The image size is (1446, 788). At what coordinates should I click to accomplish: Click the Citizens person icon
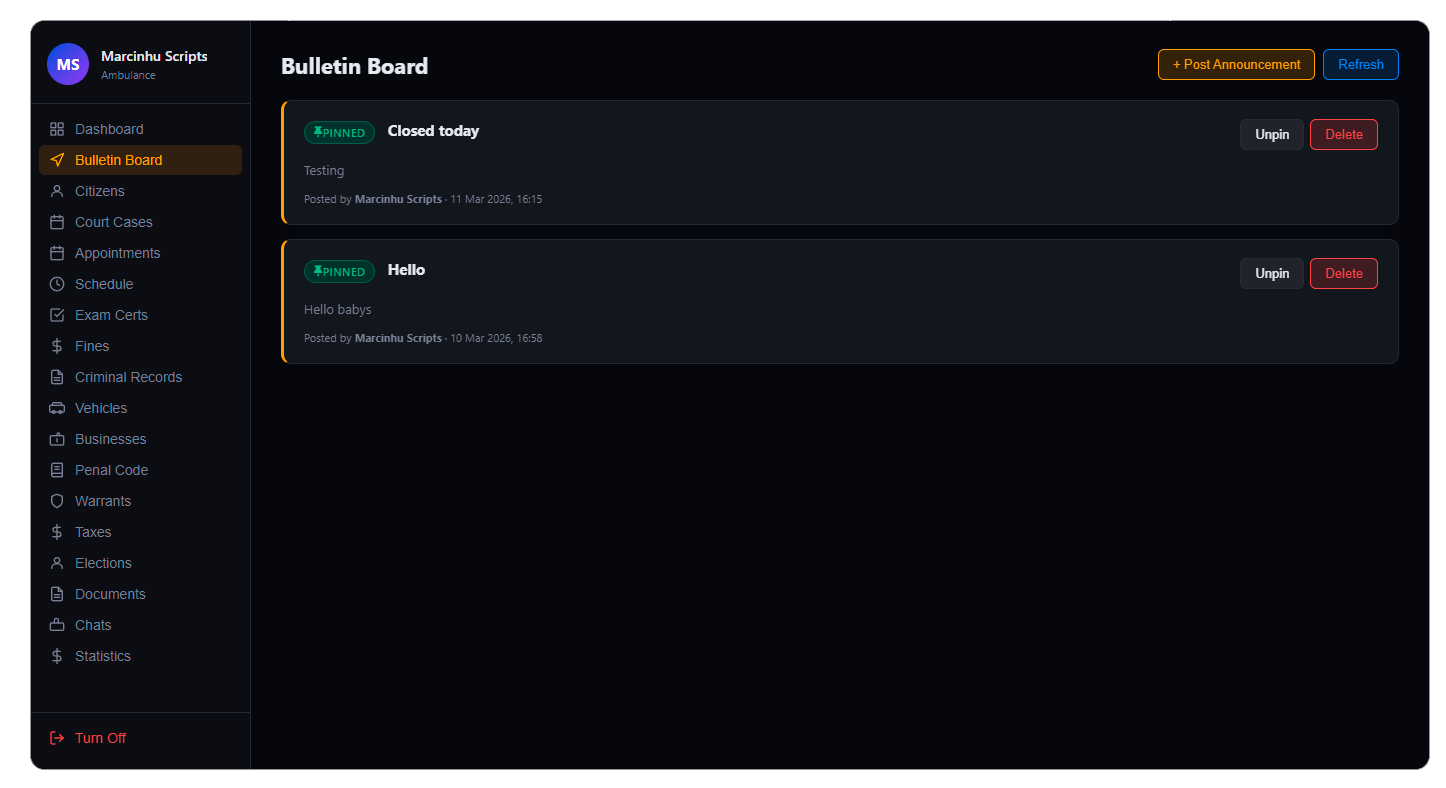pyautogui.click(x=57, y=191)
